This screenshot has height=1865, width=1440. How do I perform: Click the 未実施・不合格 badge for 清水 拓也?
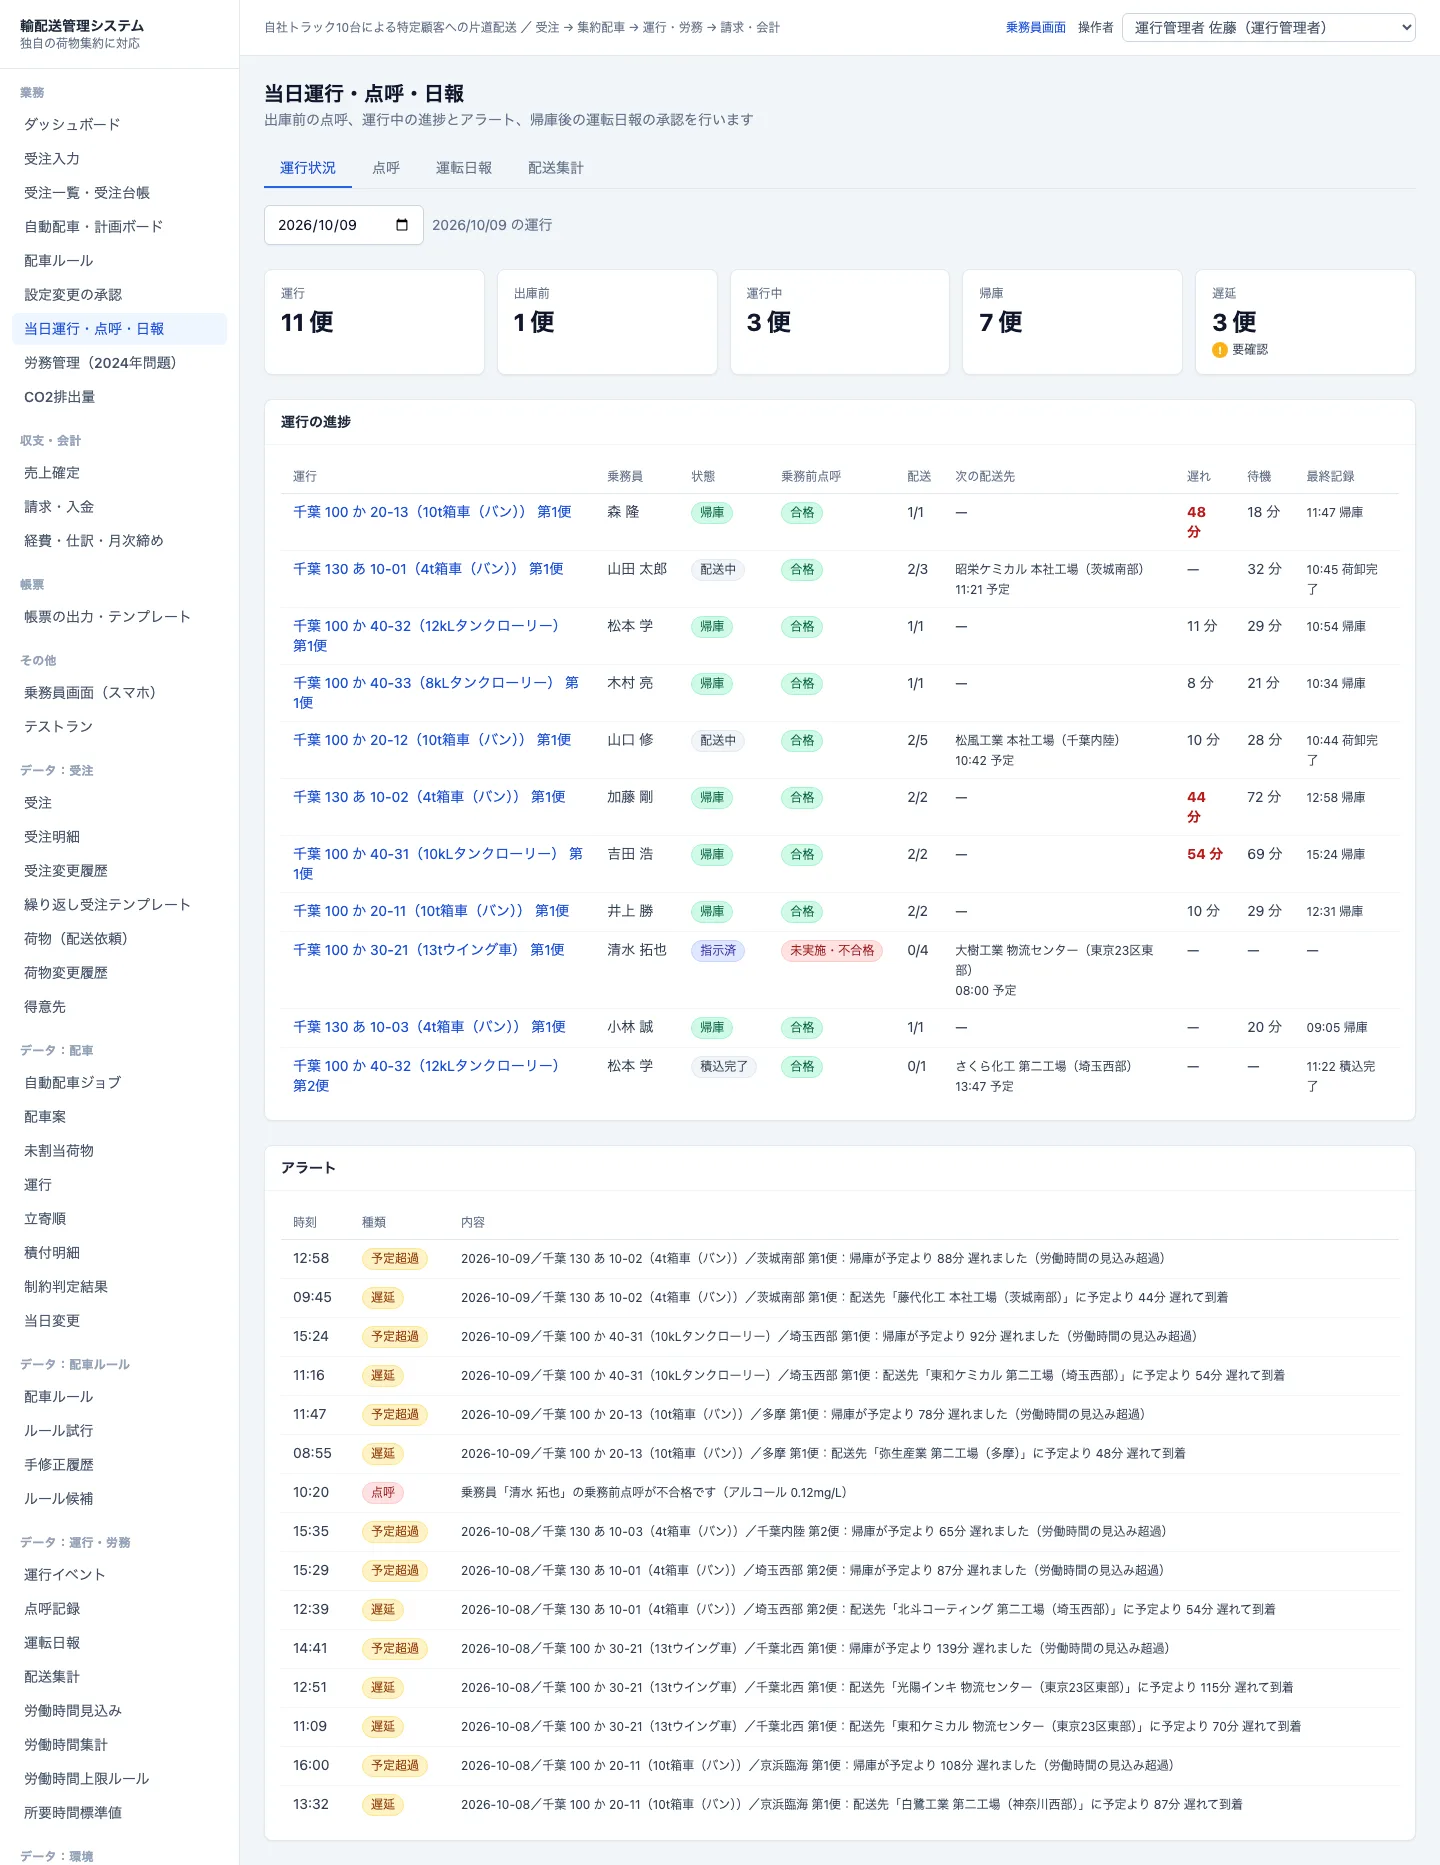[832, 950]
